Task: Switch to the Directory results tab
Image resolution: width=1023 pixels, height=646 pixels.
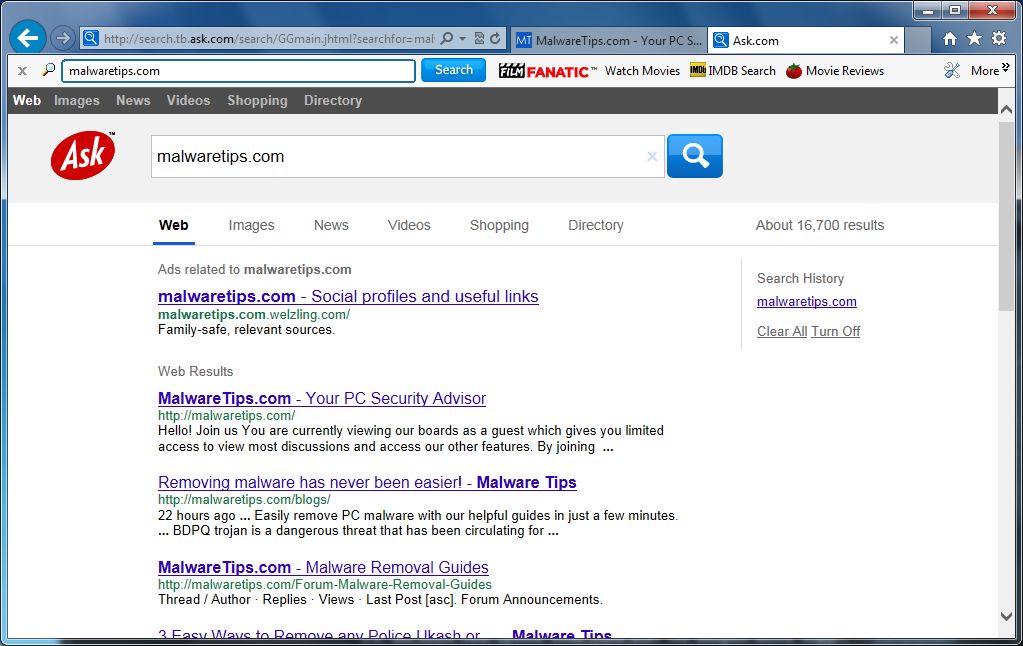Action: pos(596,225)
